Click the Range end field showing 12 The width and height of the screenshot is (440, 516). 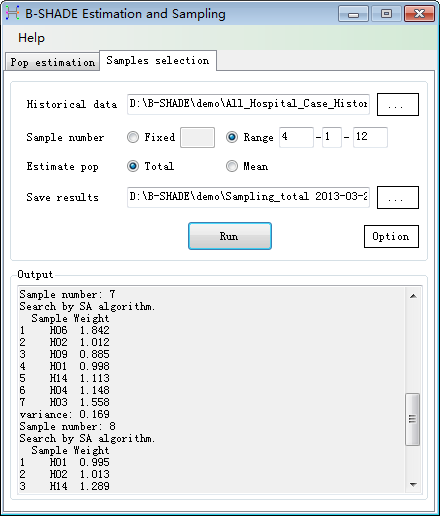point(370,137)
